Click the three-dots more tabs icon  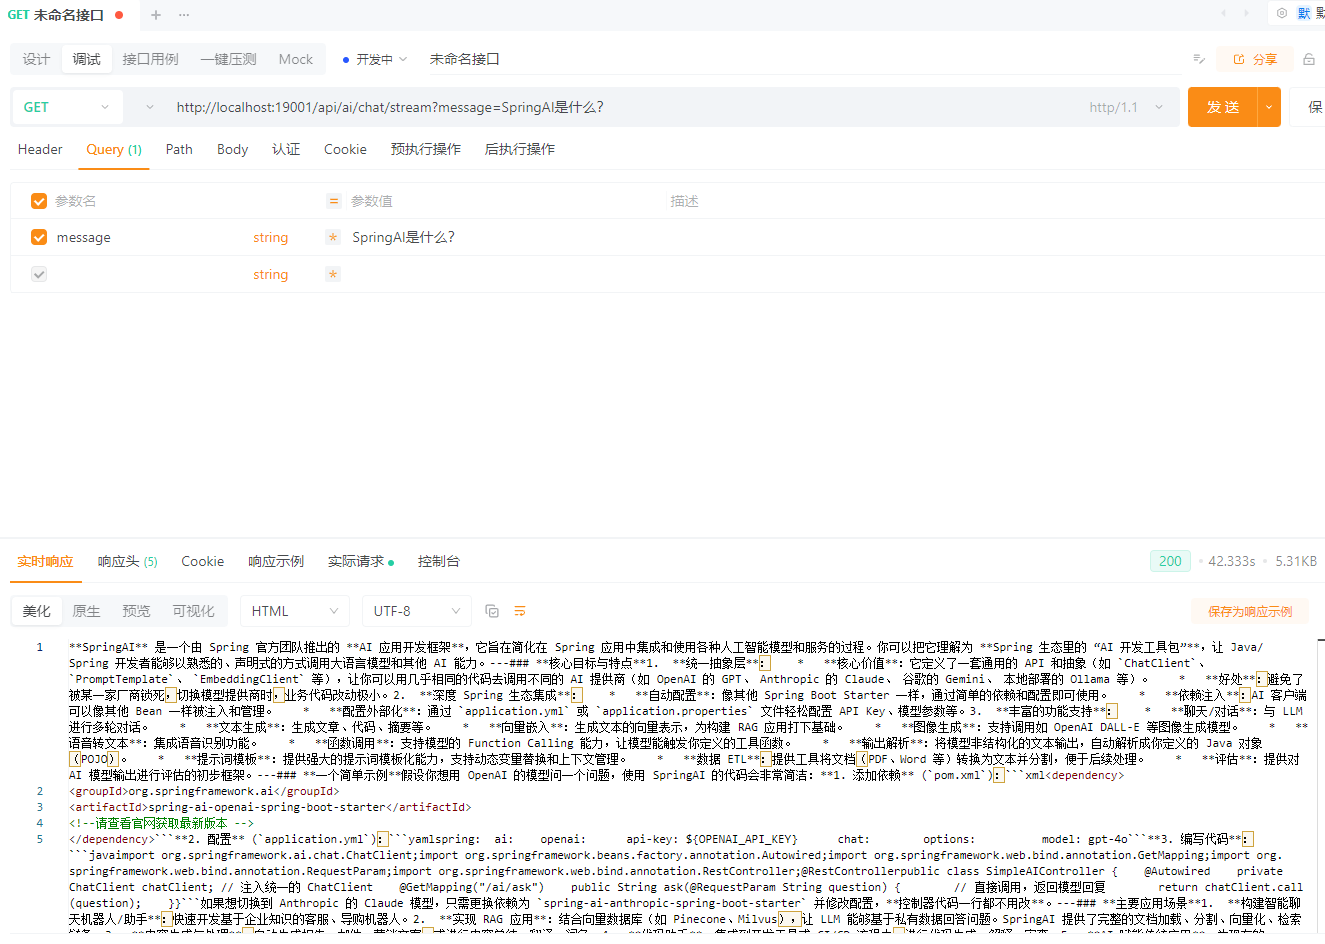[184, 15]
